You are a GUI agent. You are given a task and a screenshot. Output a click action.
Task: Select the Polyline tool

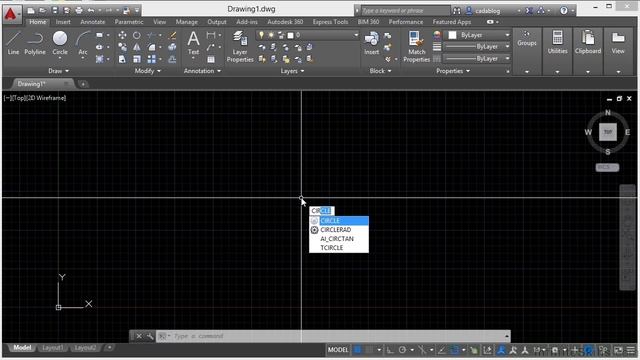click(x=35, y=43)
